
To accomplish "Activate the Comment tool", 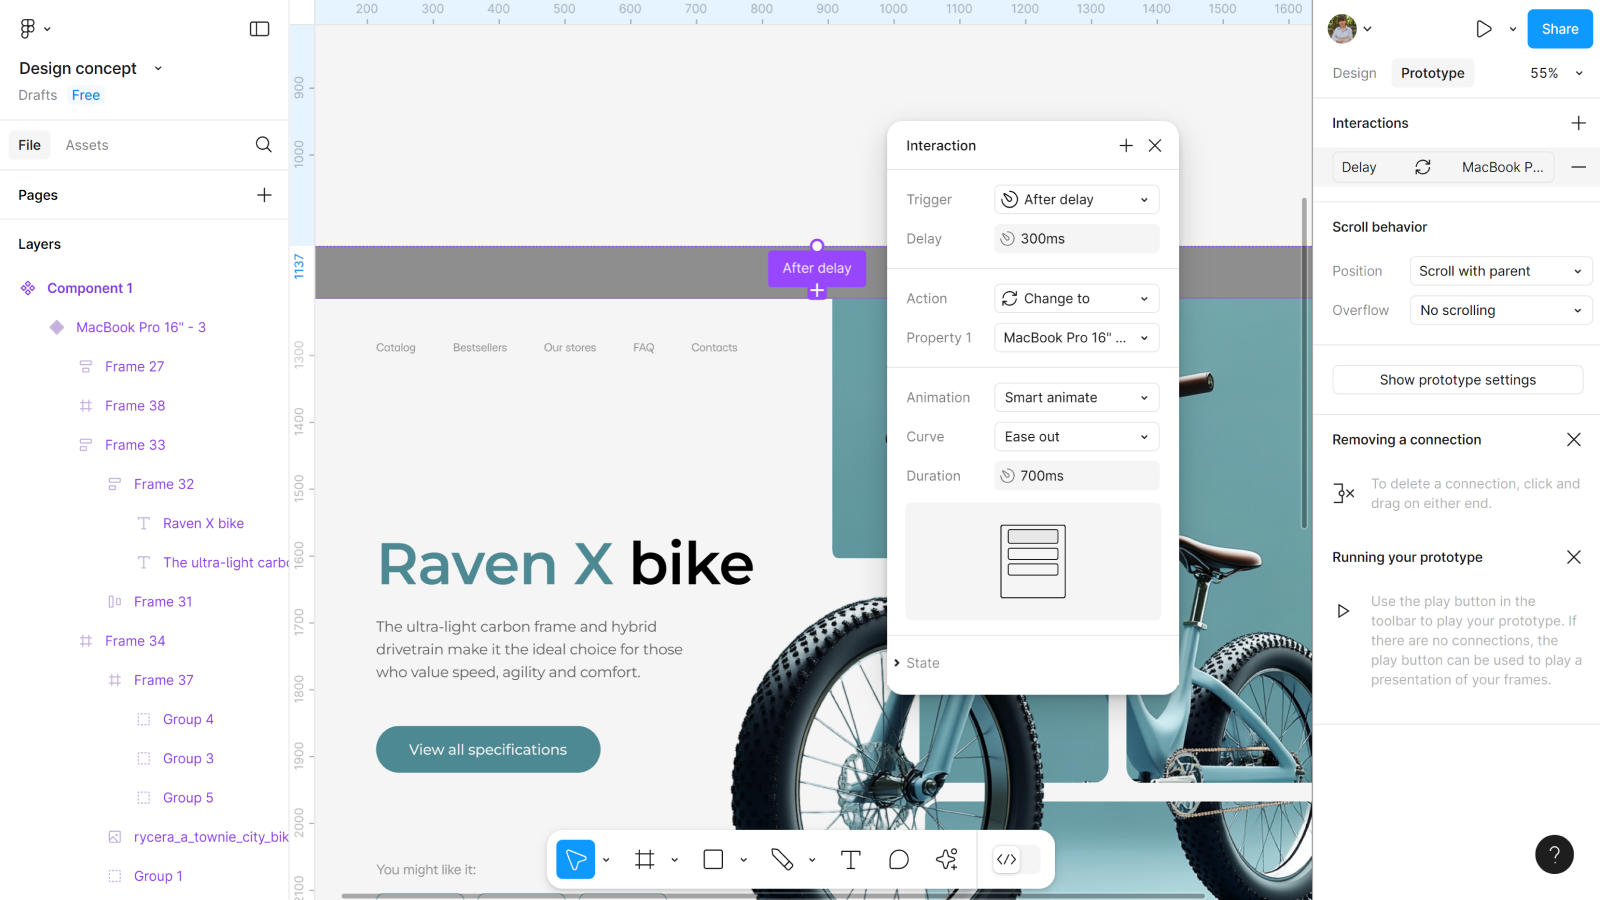I will click(x=898, y=860).
